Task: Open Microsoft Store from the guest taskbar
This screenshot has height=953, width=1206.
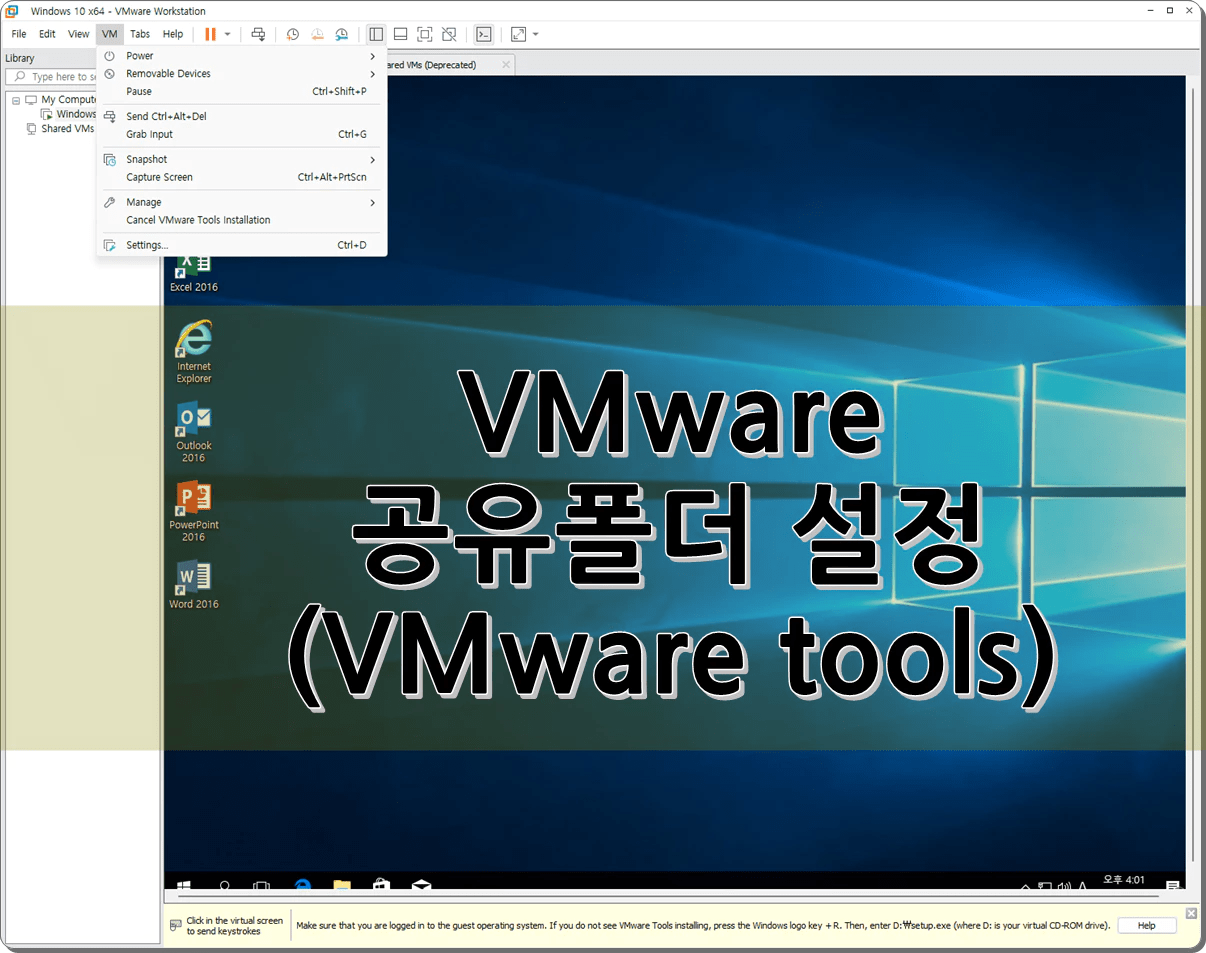Action: (x=381, y=886)
